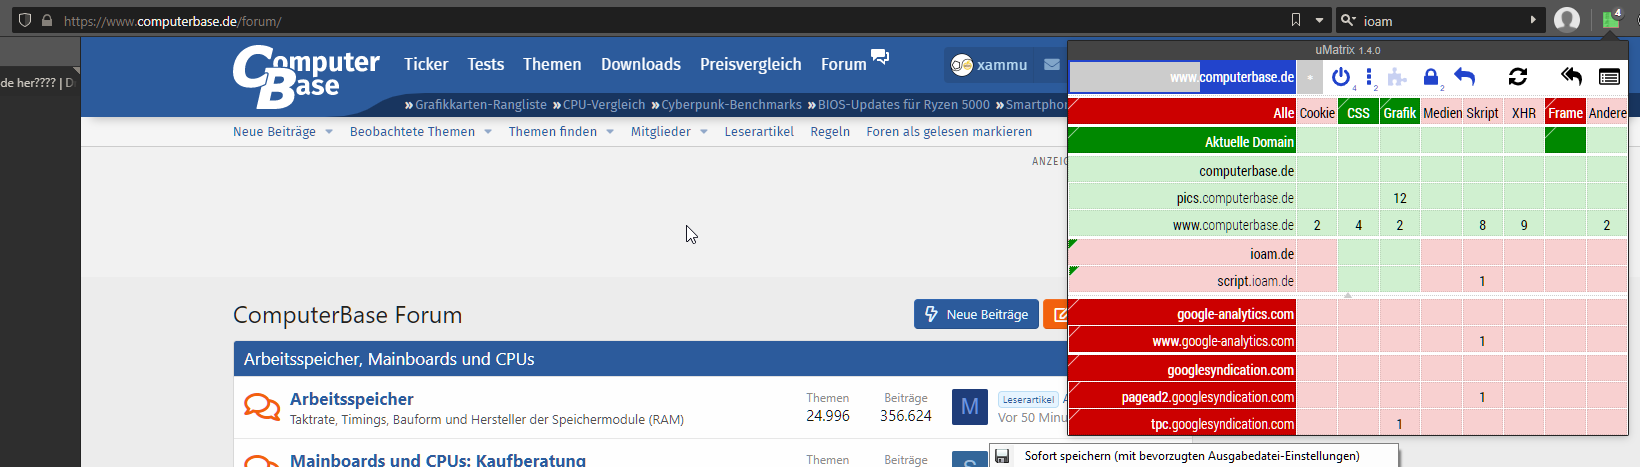The image size is (1640, 467).
Task: Open Mainboards und CPUs: Kaufberatung forum
Action: pos(438,460)
